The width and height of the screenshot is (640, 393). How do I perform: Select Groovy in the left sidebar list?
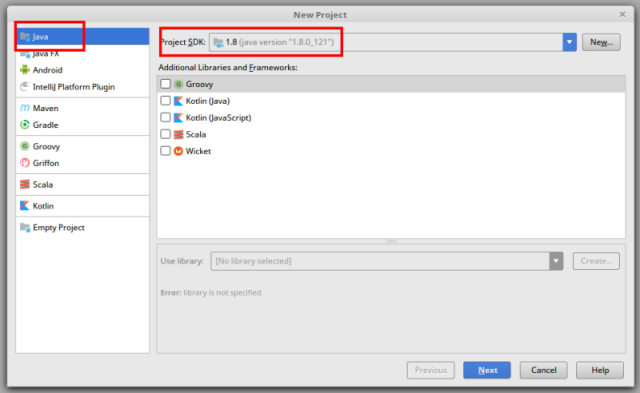(x=82, y=146)
